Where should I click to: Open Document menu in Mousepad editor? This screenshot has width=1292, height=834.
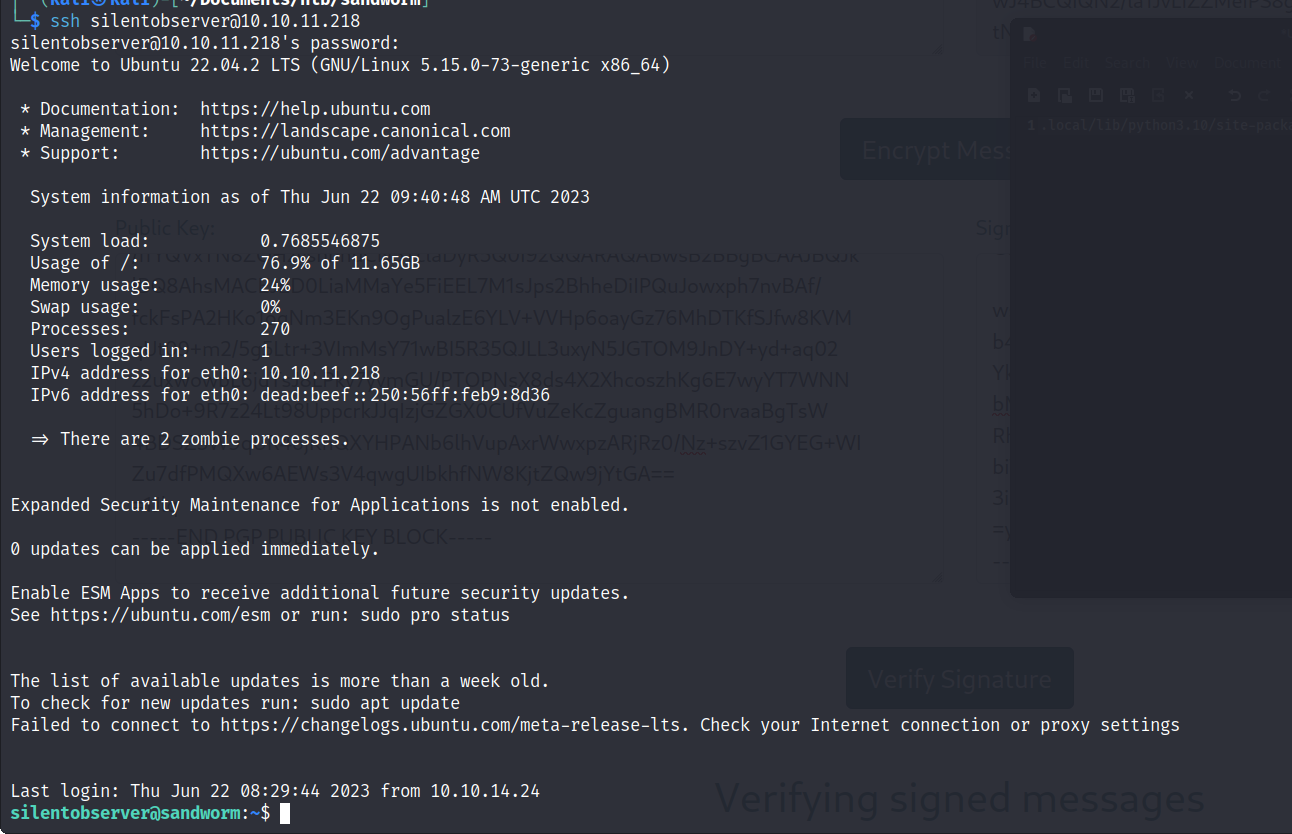pyautogui.click(x=1248, y=62)
